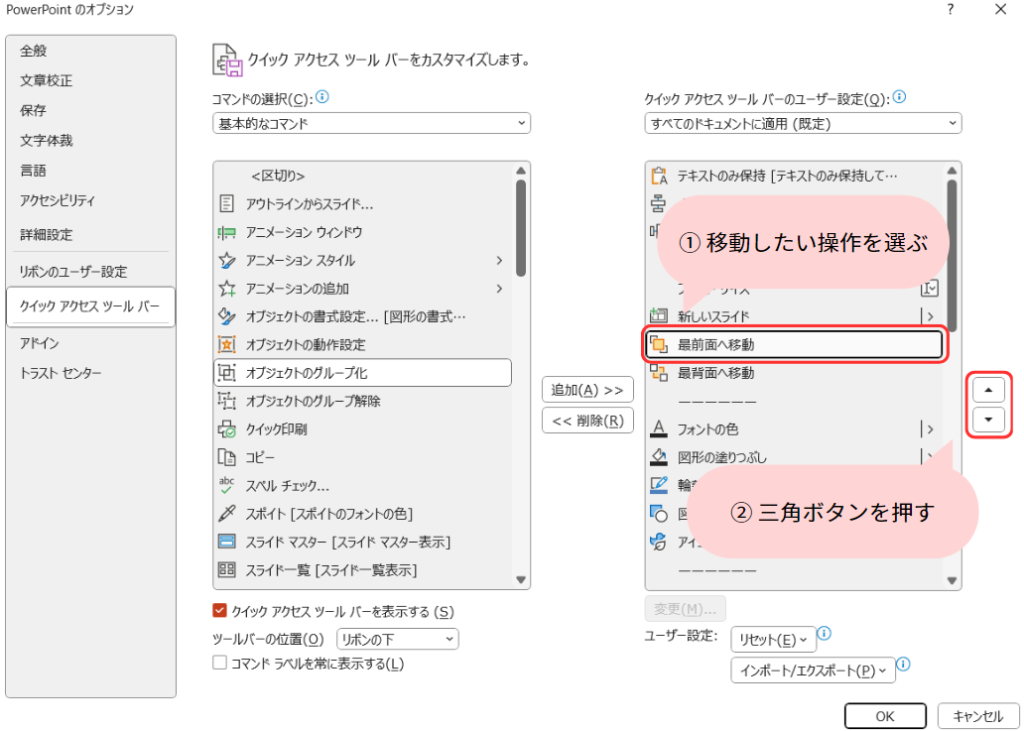
Task: Select the クイック印刷 printer icon
Action: [227, 429]
